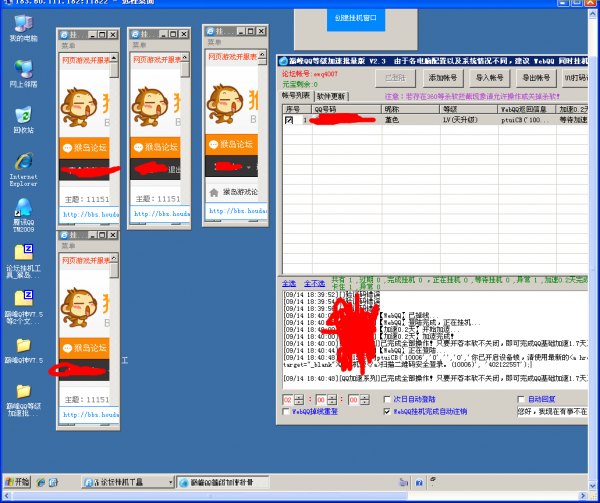The width and height of the screenshot is (600, 503).
Task: Click remote desktop horizontal scrollbar left arrow
Action: [7, 496]
